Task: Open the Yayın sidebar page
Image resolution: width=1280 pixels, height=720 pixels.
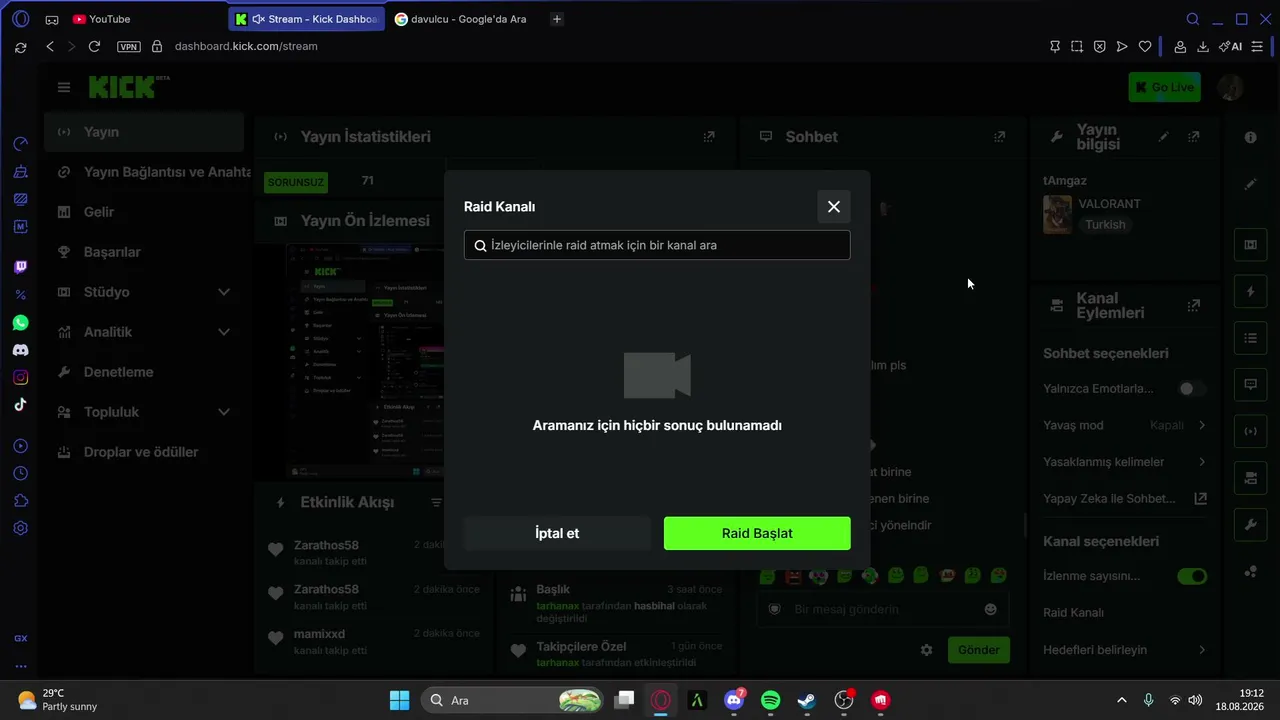Action: (x=144, y=132)
